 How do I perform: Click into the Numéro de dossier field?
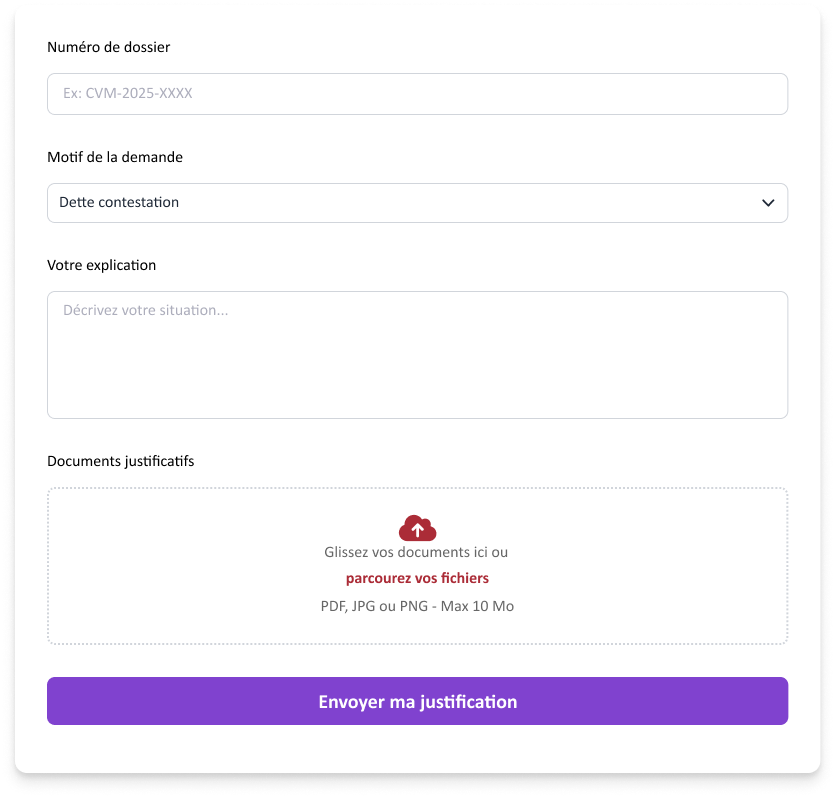pyautogui.click(x=417, y=94)
